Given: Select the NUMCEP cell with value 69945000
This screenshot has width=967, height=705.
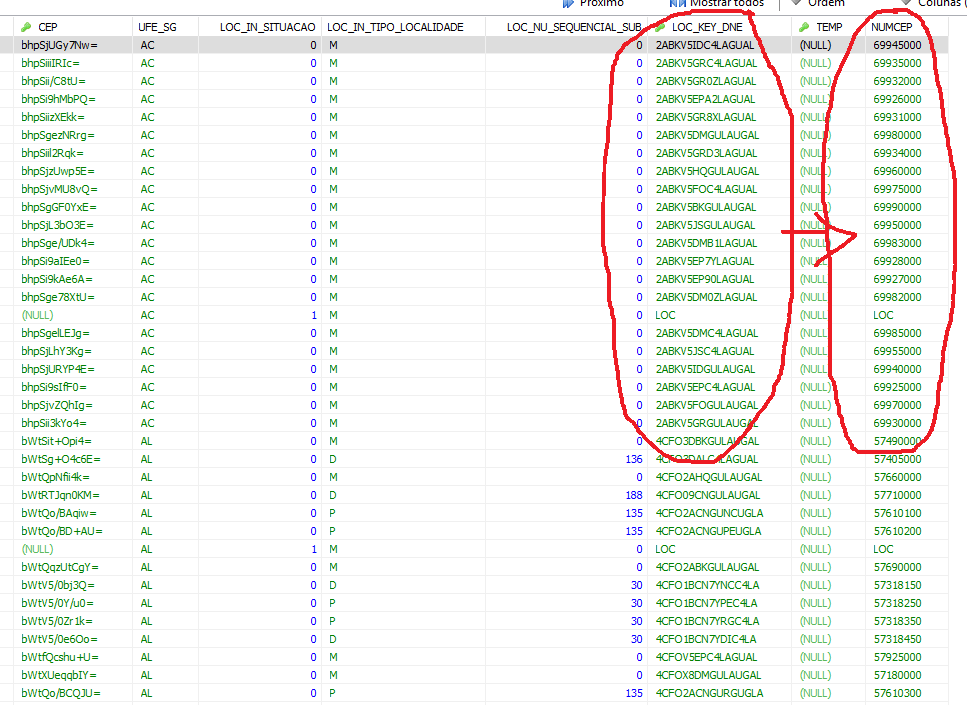Looking at the screenshot, I should pyautogui.click(x=897, y=45).
